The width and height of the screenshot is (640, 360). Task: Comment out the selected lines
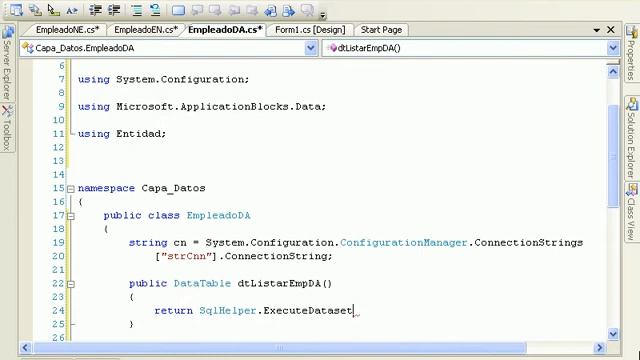pyautogui.click(x=137, y=10)
